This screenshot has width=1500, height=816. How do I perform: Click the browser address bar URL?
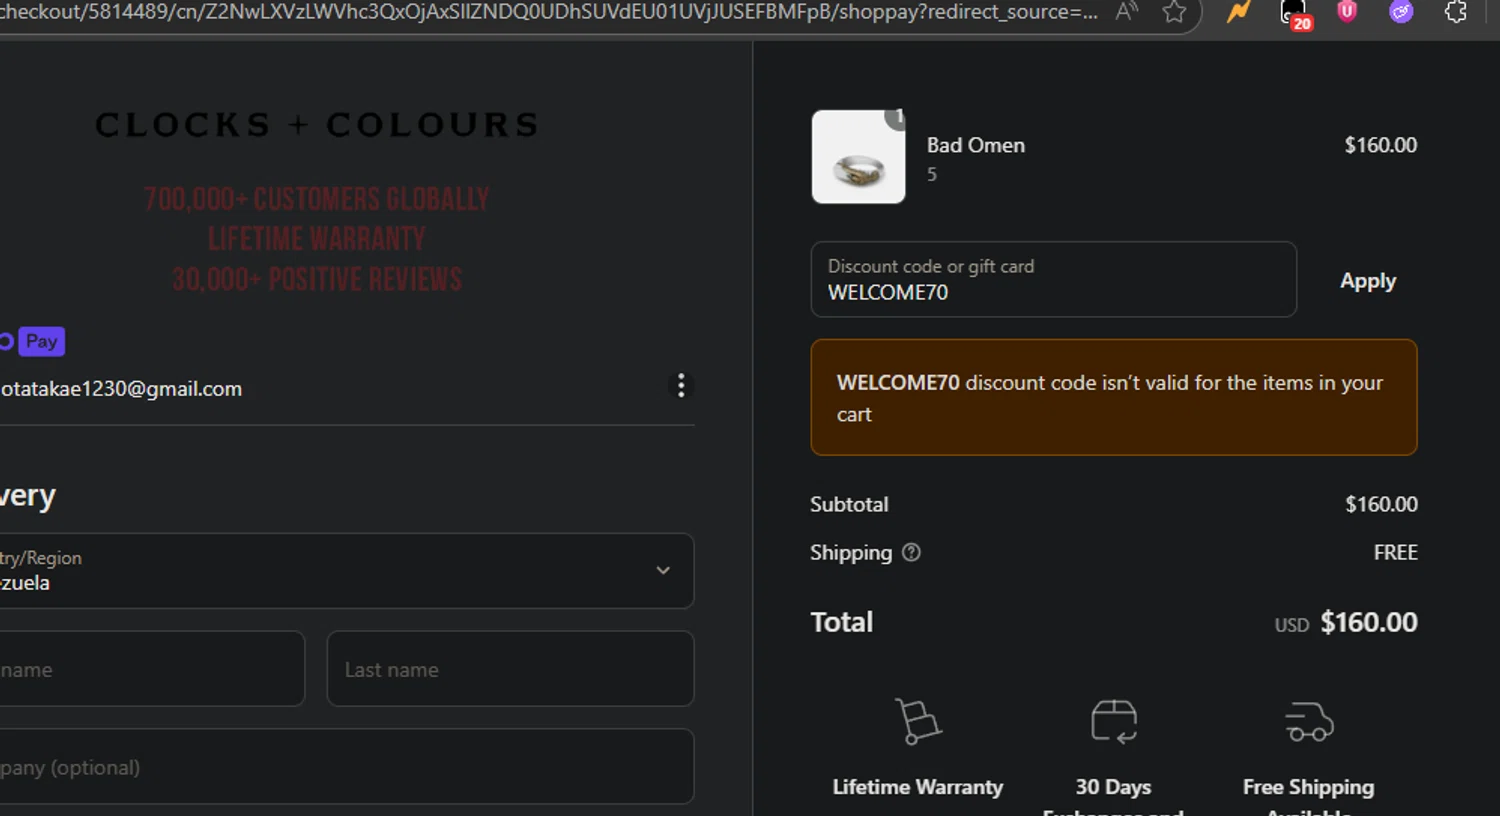pyautogui.click(x=549, y=12)
